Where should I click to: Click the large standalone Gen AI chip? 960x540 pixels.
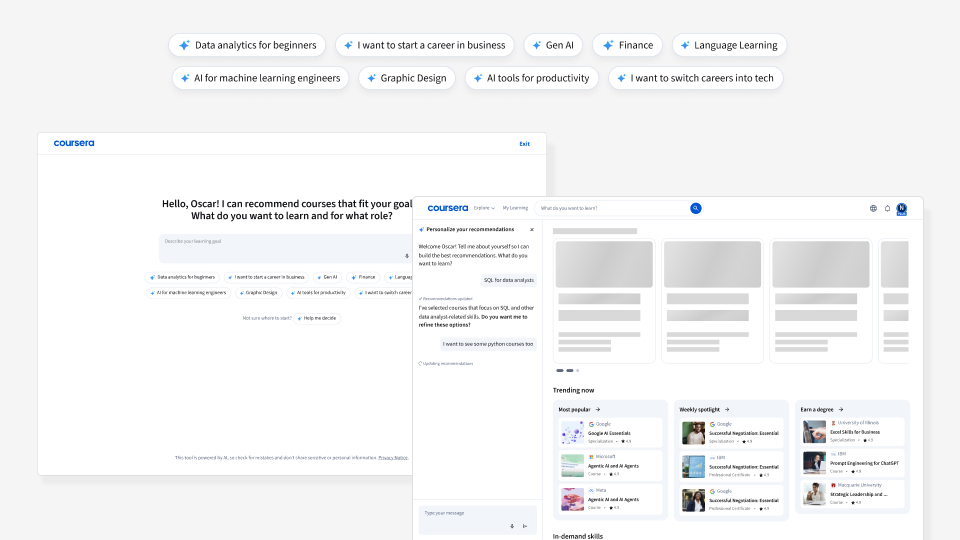coord(553,45)
